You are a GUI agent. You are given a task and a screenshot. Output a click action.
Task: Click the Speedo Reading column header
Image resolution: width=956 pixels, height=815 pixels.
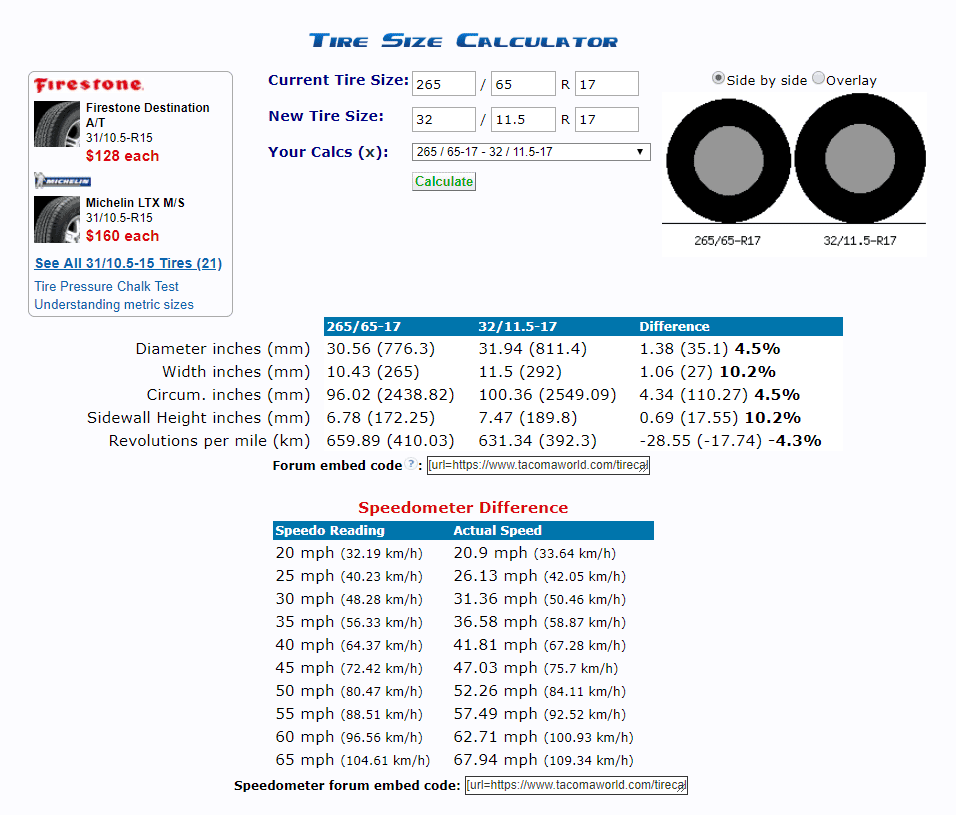[330, 530]
